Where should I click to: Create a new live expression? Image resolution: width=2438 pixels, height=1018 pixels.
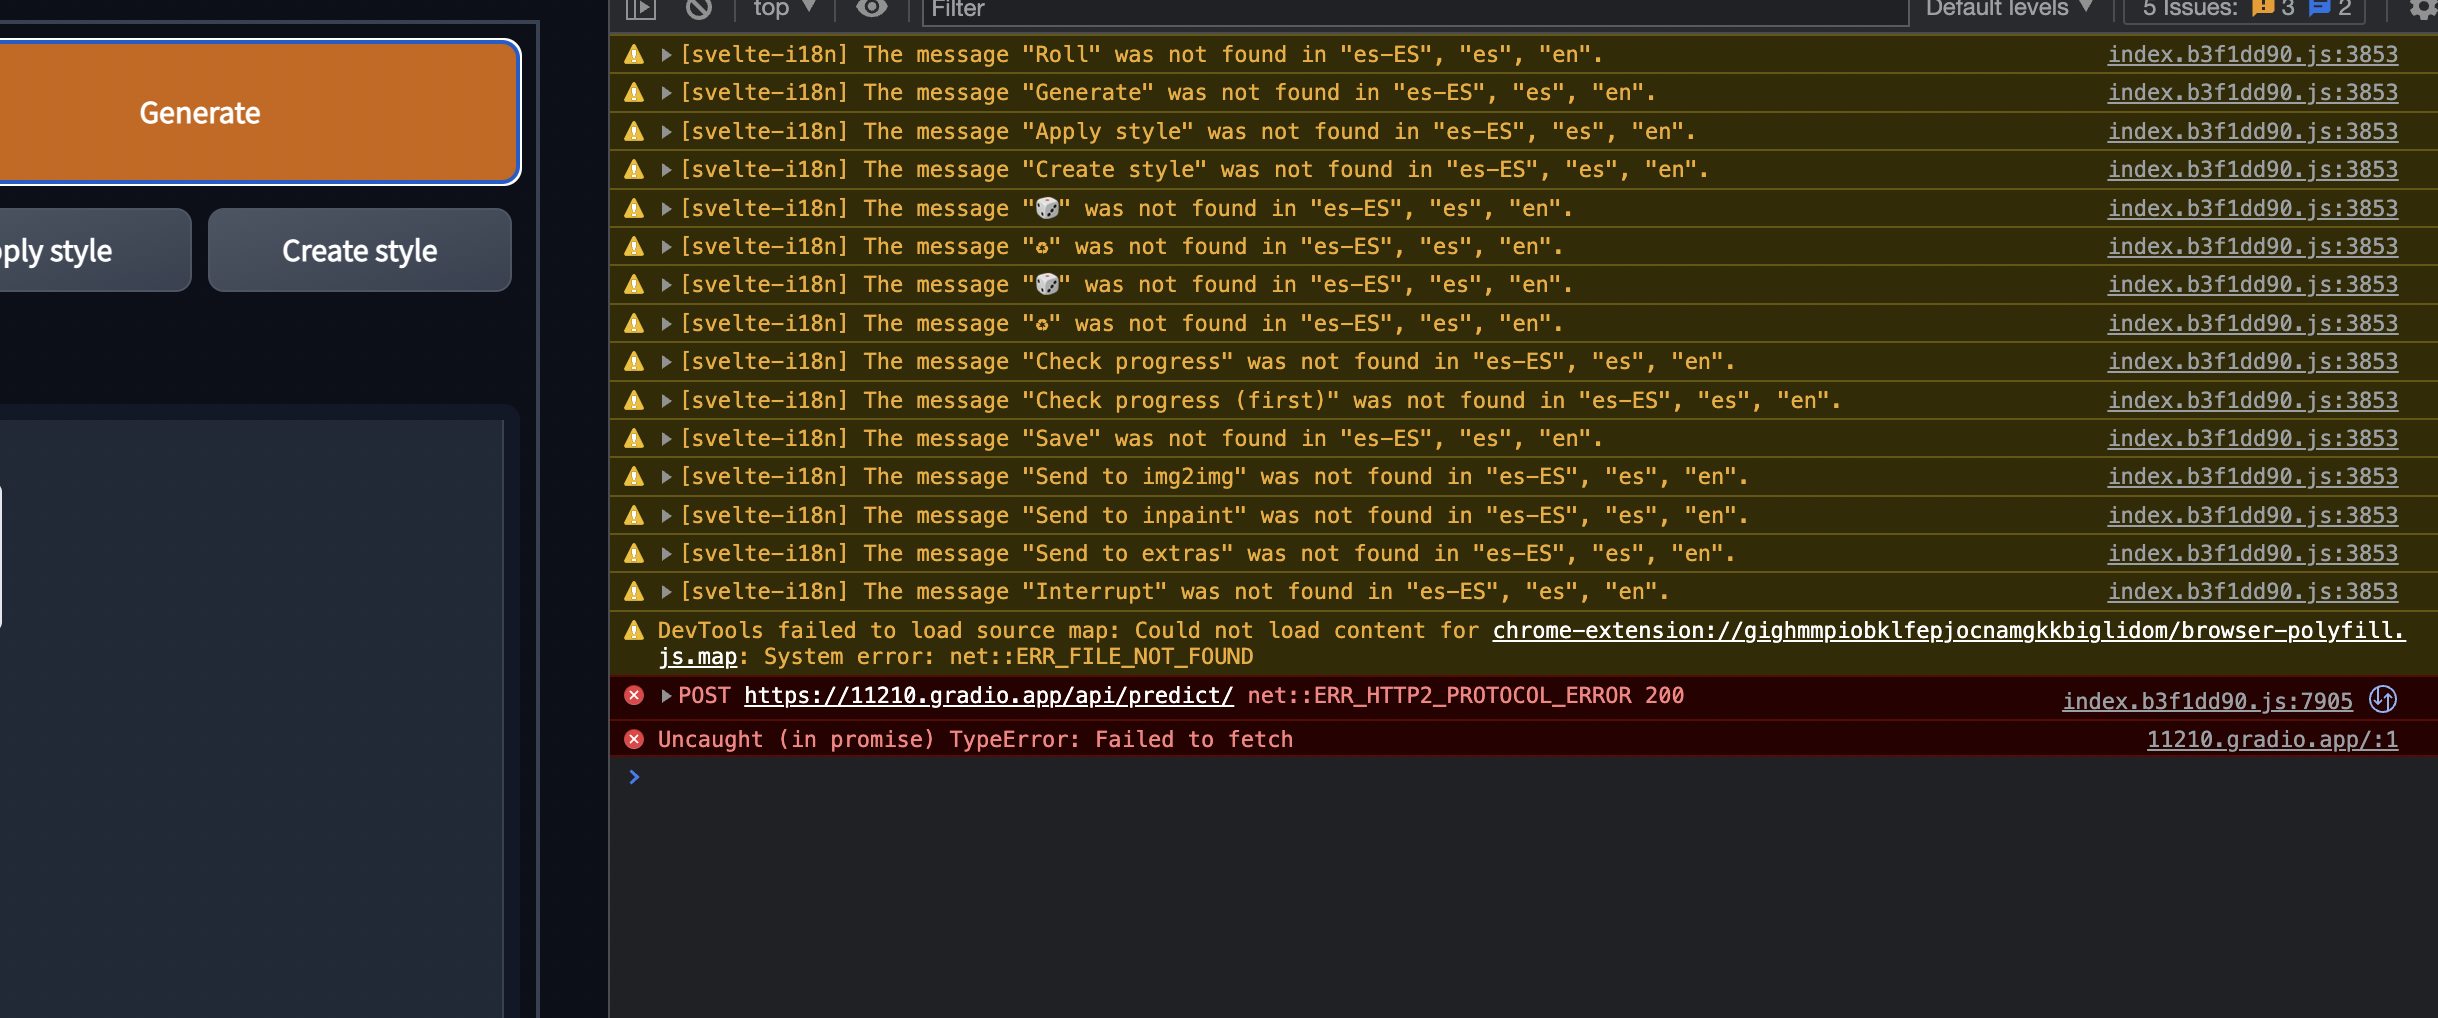tap(870, 8)
